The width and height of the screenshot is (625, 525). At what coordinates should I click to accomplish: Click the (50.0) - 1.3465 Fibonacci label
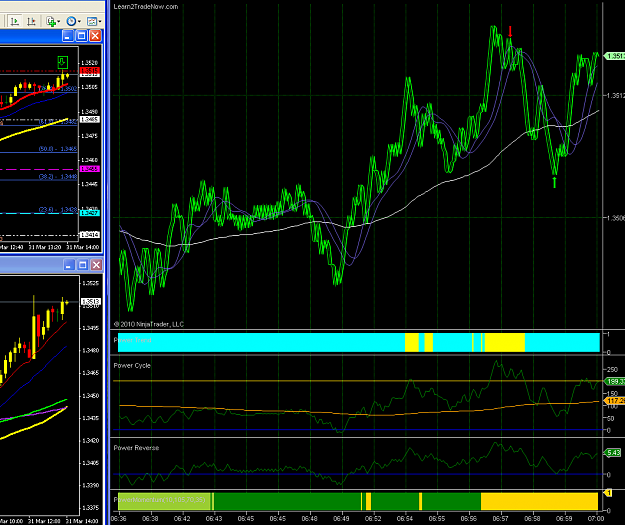coord(58,149)
